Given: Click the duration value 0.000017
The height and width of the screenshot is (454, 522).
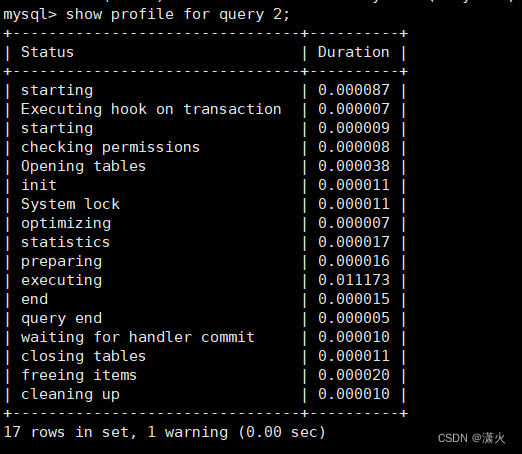Looking at the screenshot, I should pyautogui.click(x=354, y=242).
